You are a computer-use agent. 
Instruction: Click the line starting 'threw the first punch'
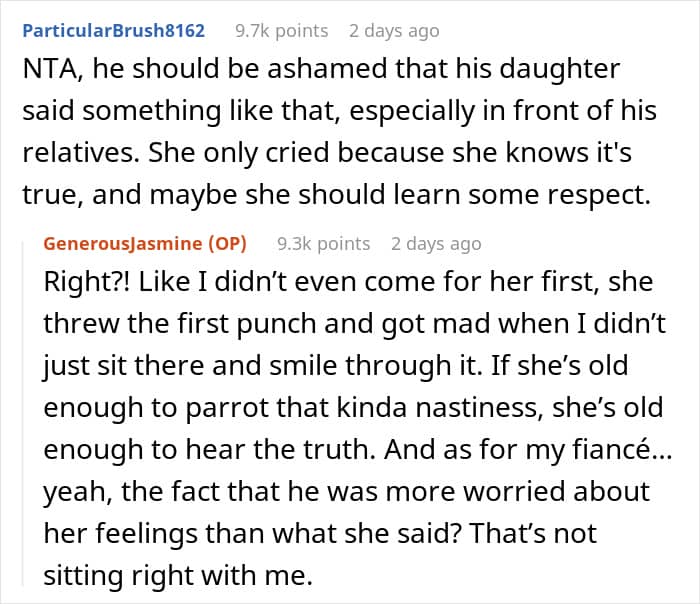tap(354, 324)
